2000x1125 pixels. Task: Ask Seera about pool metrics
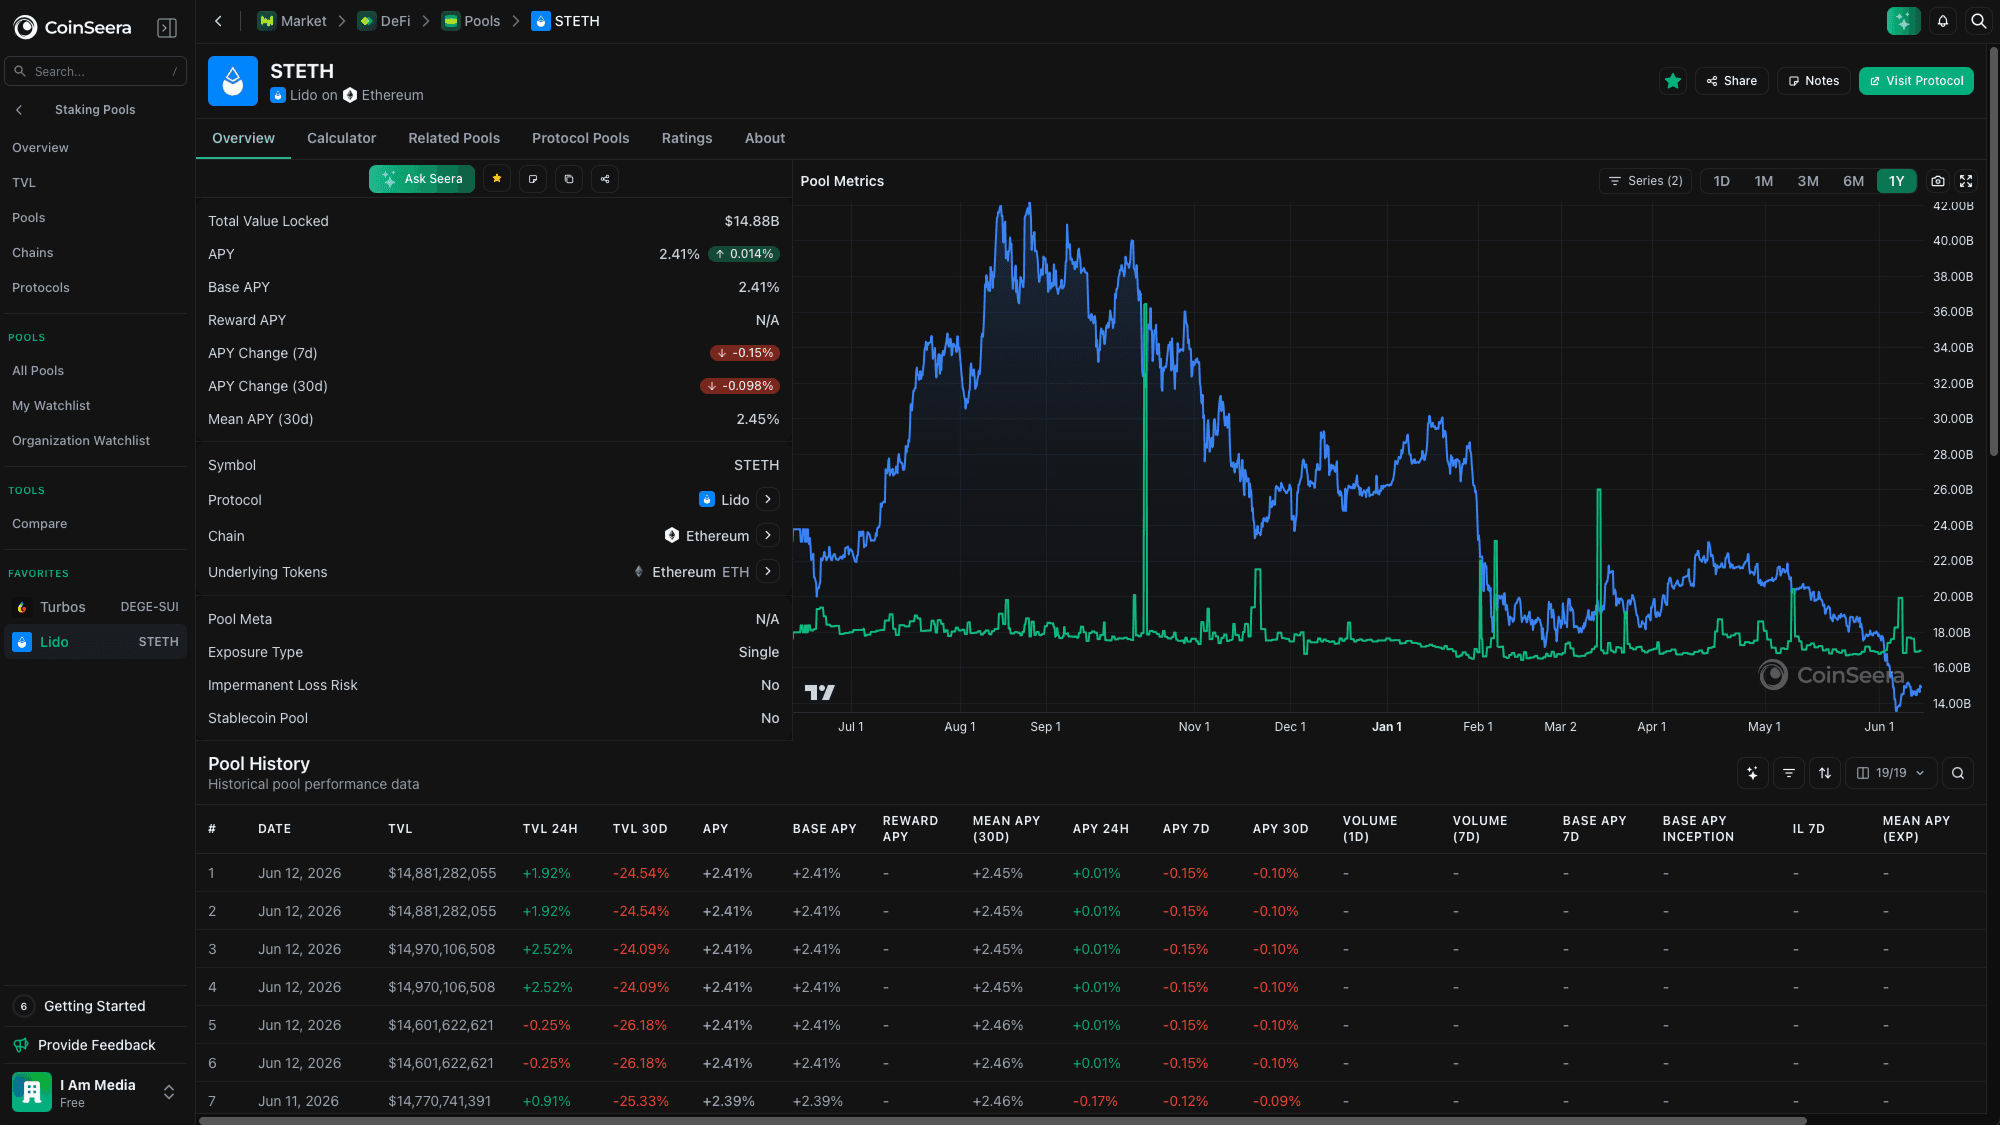pos(422,179)
